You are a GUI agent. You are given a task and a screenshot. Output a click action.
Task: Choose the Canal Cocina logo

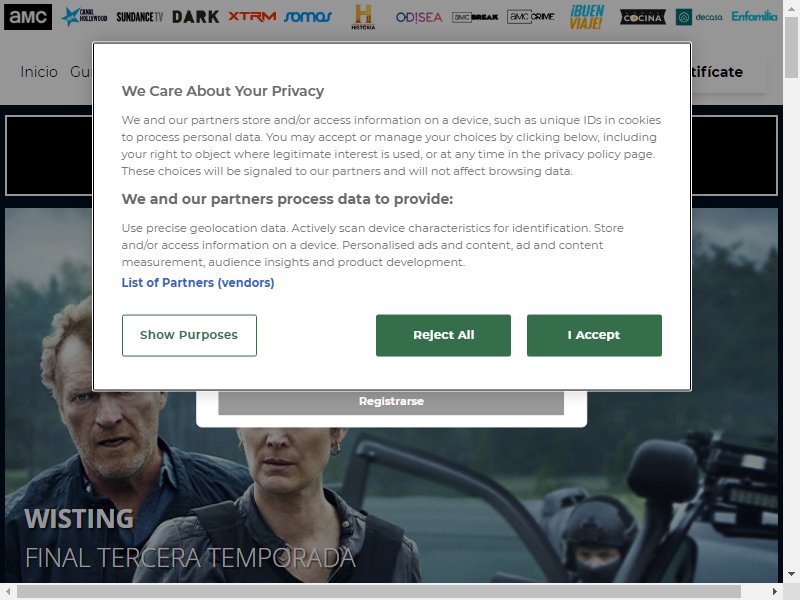coord(643,17)
